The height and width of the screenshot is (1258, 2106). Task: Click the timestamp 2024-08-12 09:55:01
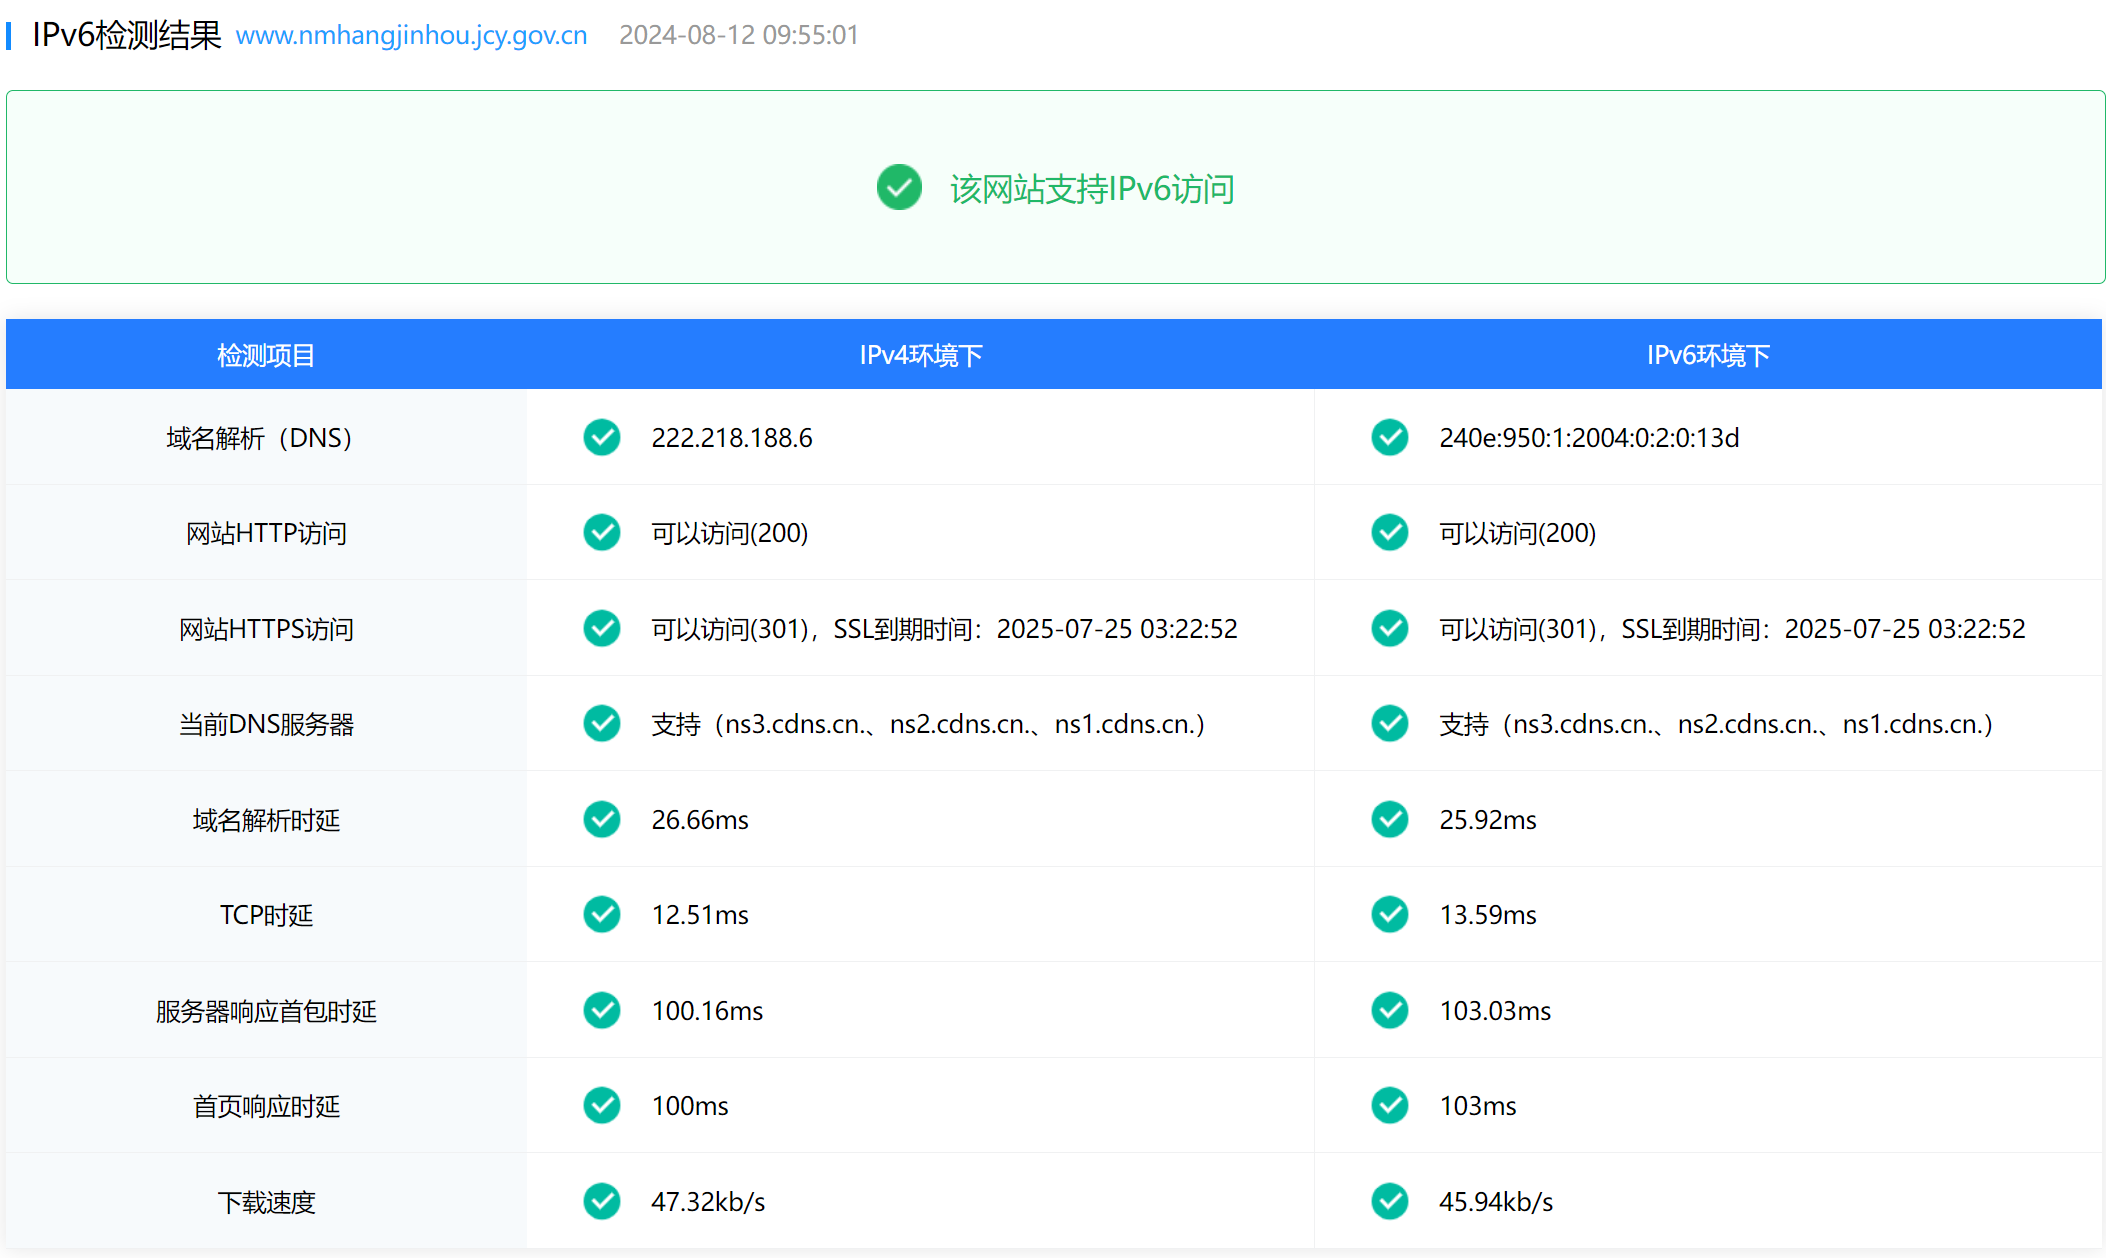[738, 35]
